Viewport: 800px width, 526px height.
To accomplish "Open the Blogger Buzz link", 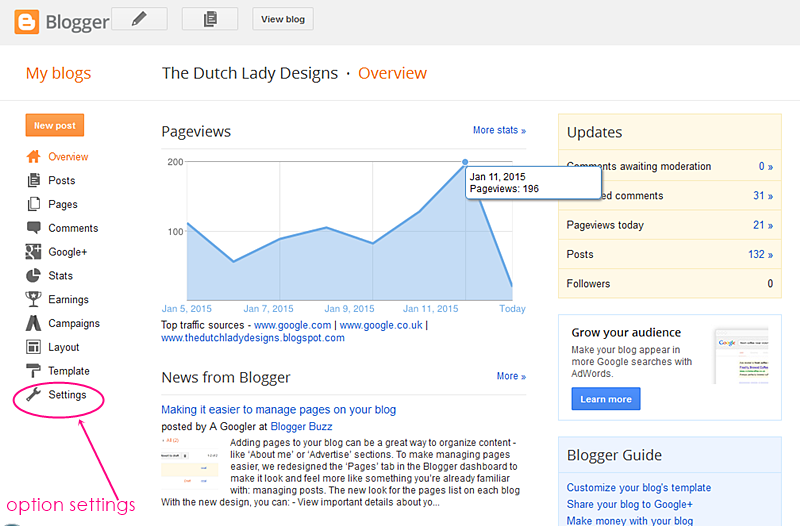I will click(x=301, y=427).
